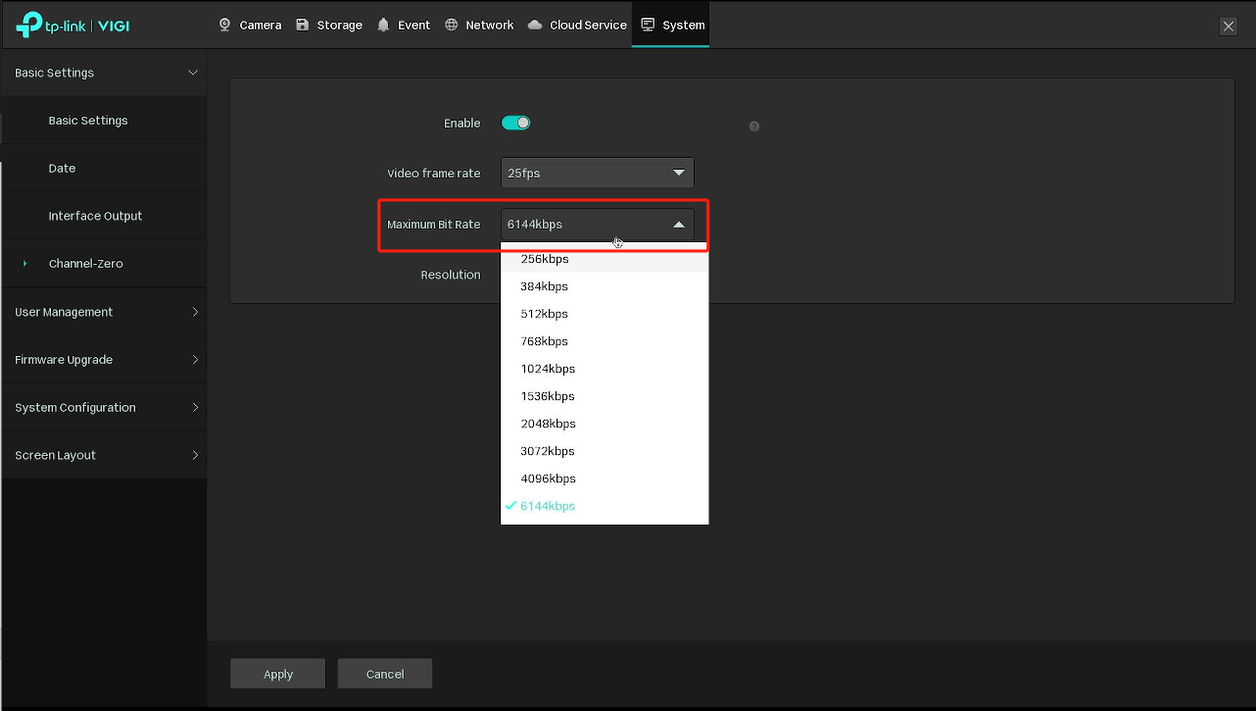Close the settings window
The width and height of the screenshot is (1256, 711).
click(x=1228, y=26)
